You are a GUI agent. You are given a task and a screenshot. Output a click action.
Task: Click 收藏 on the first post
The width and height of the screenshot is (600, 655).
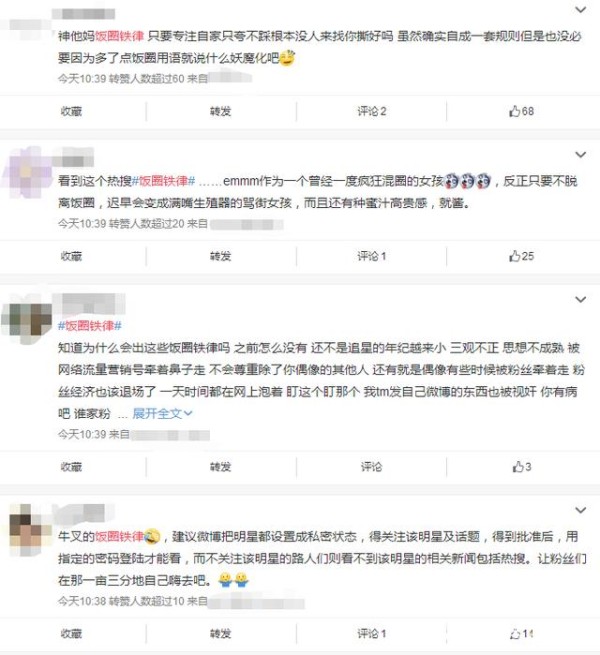[x=71, y=111]
